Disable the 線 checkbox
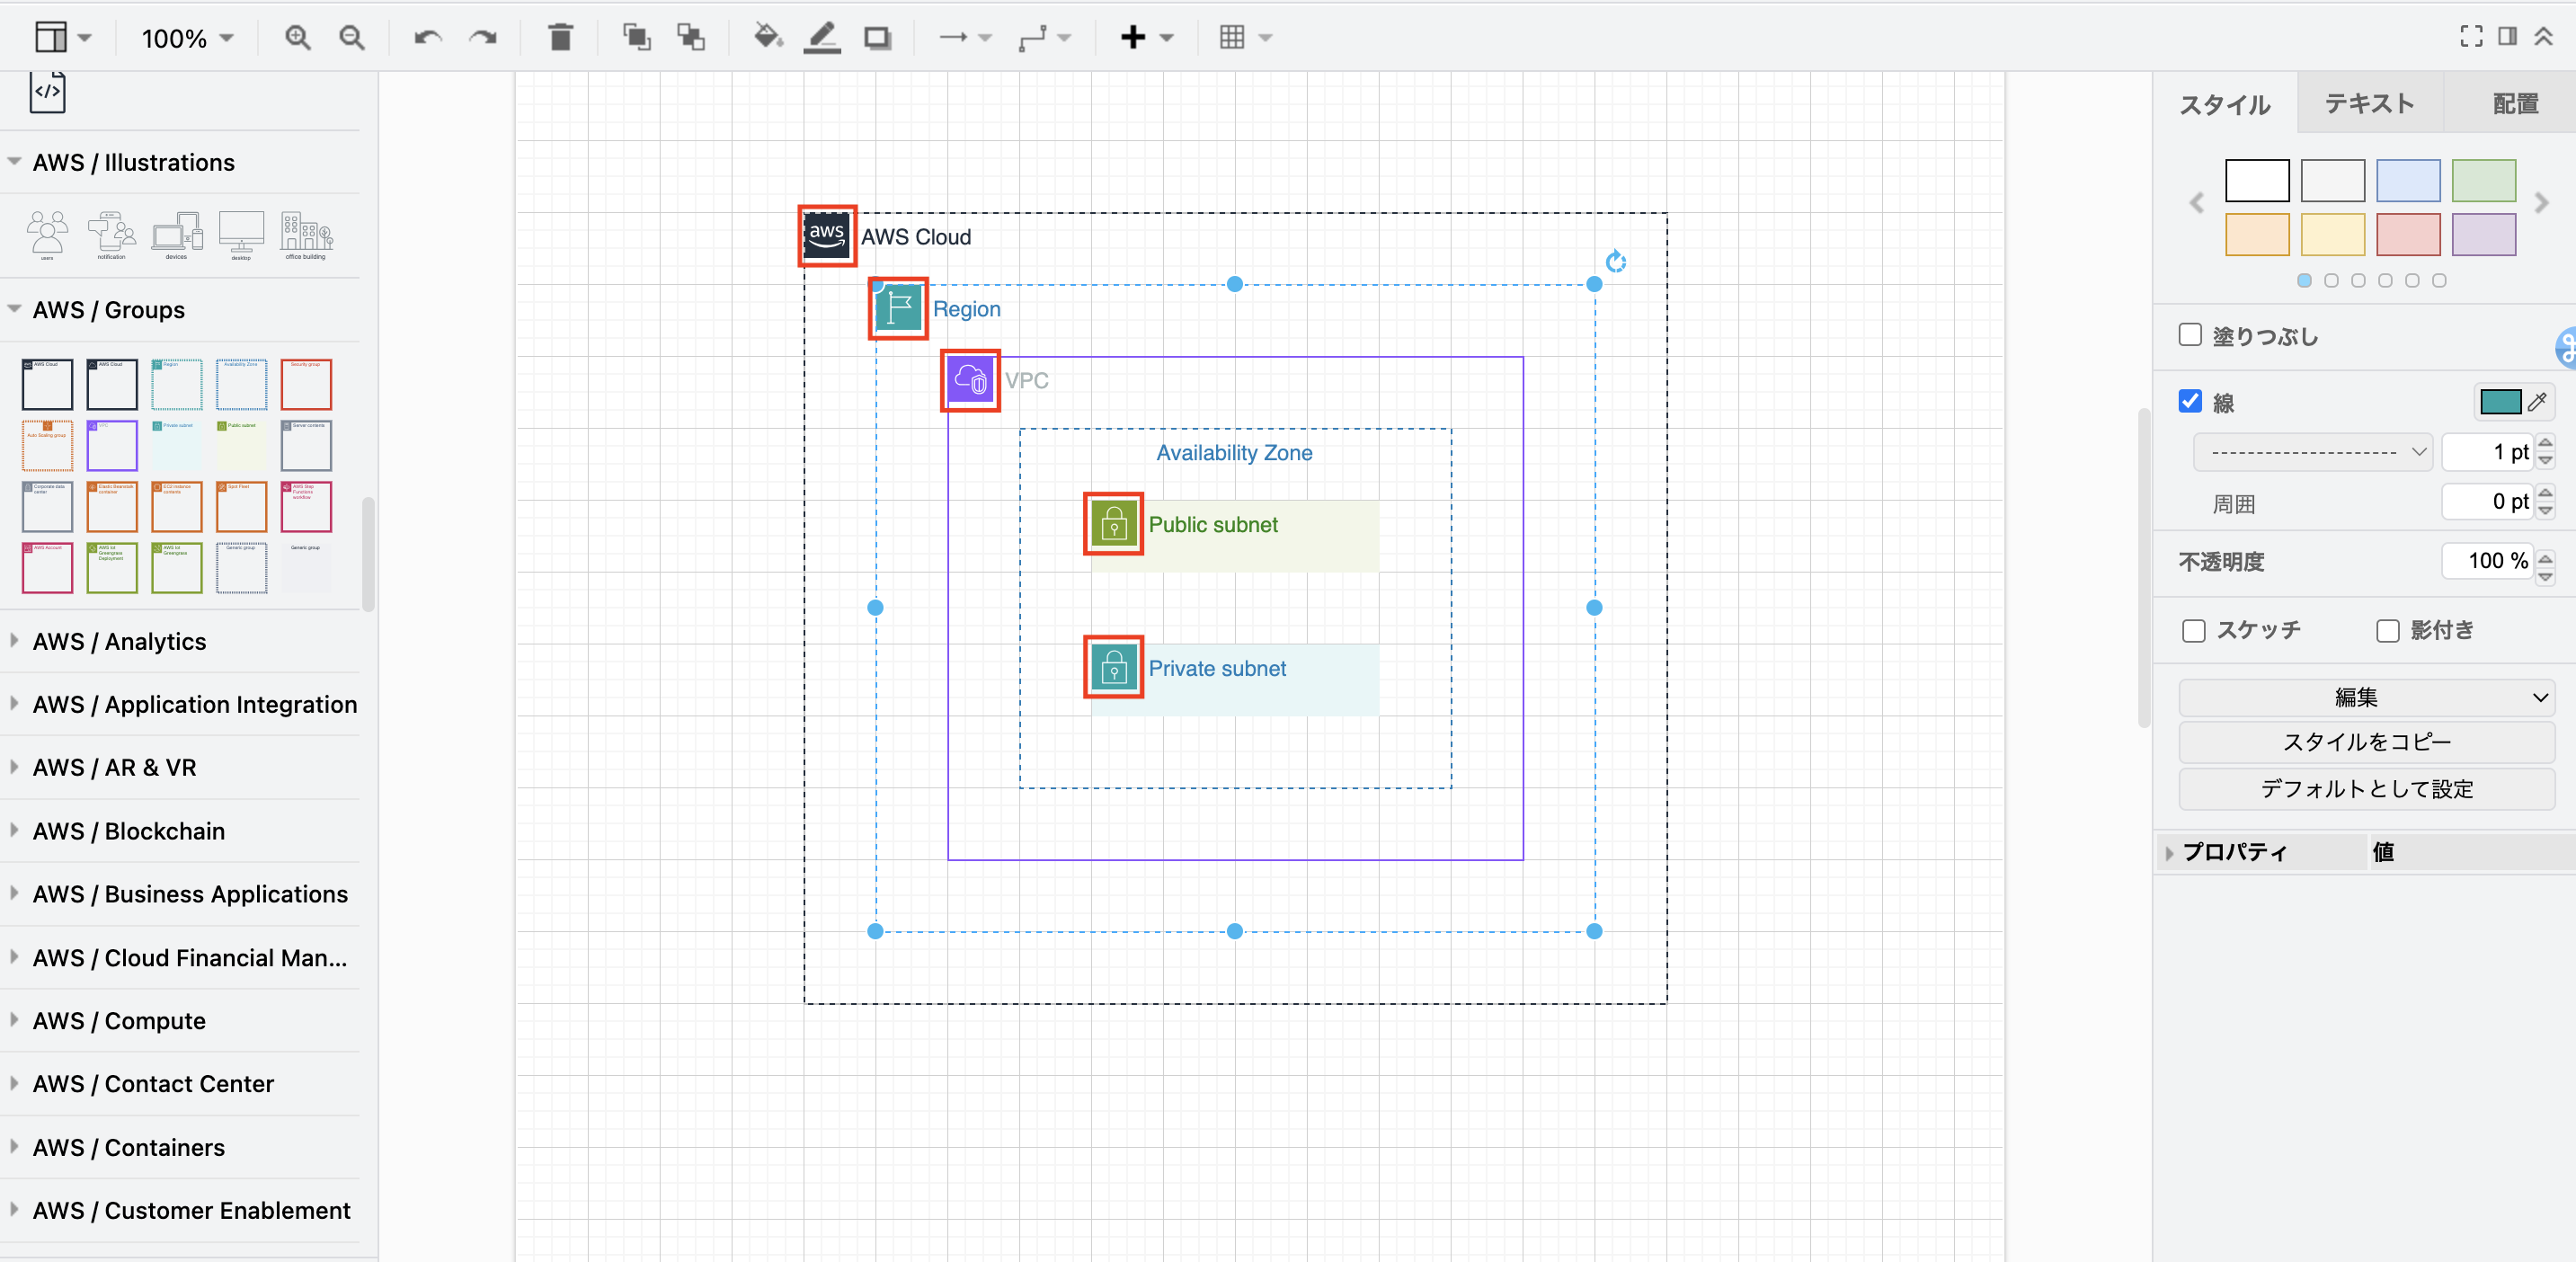2576x1262 pixels. [2190, 401]
